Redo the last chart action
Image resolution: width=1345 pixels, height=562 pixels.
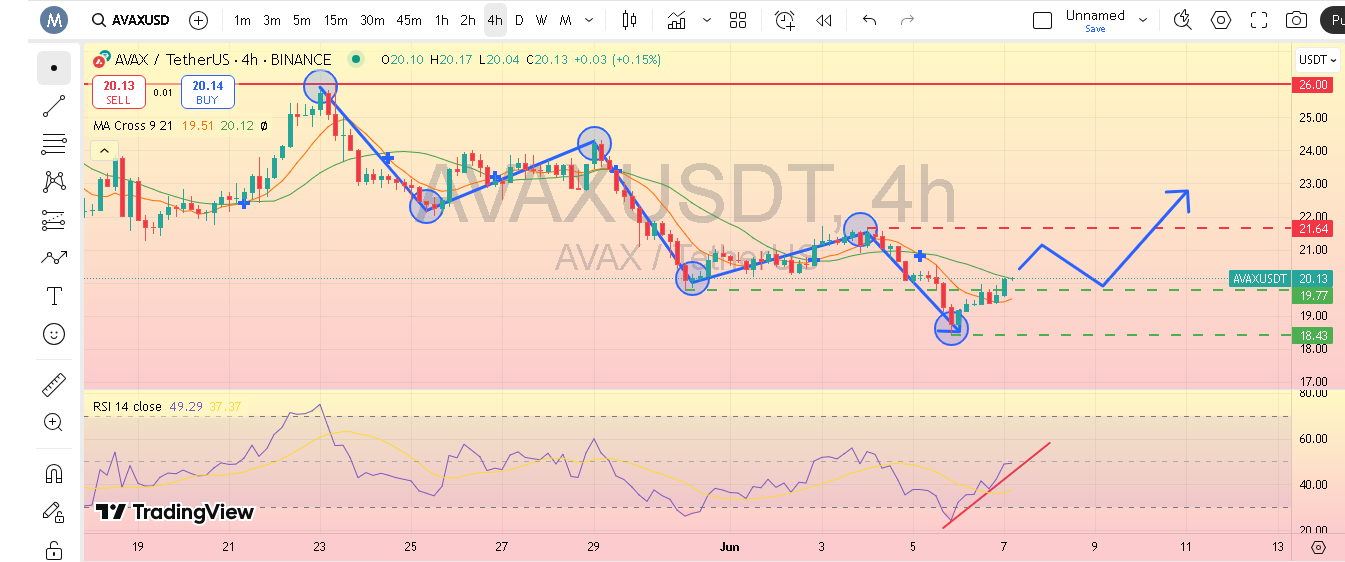point(907,20)
